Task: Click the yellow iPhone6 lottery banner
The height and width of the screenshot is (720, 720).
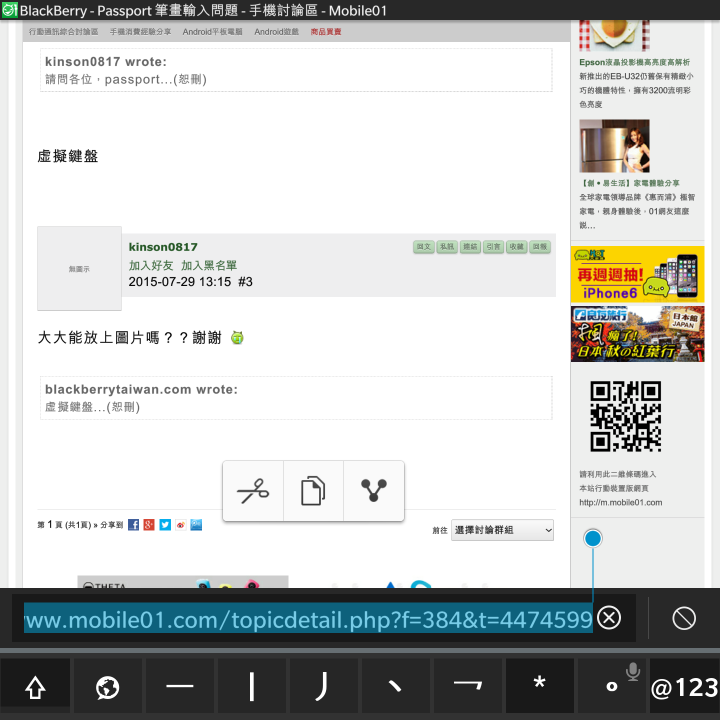Action: tap(637, 274)
